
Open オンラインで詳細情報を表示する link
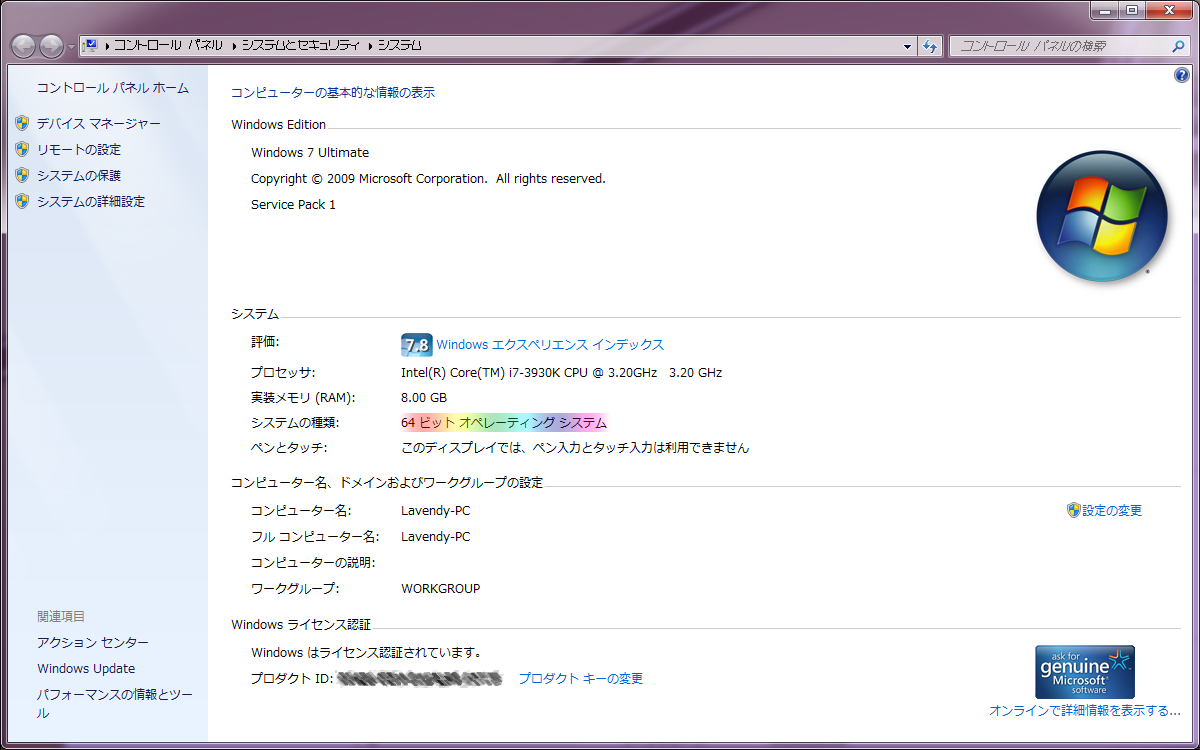coord(1085,710)
